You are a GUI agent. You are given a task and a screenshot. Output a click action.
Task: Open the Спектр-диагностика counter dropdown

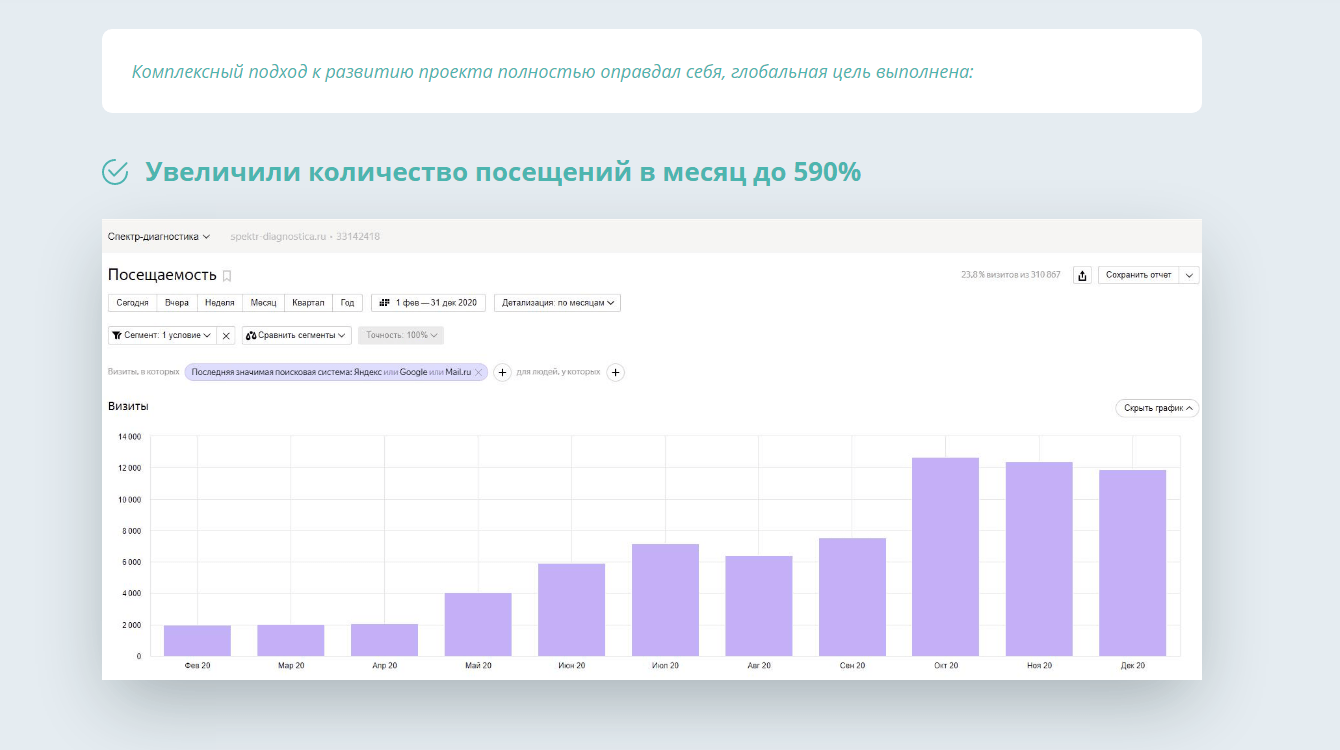pyautogui.click(x=159, y=237)
